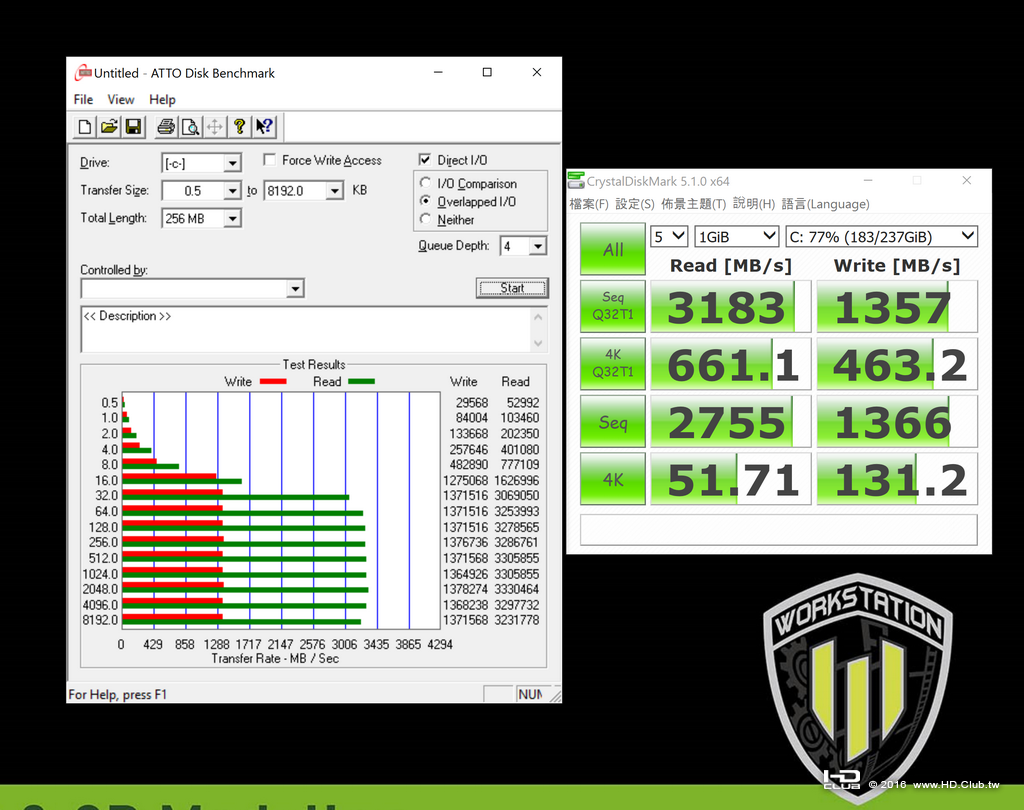The height and width of the screenshot is (810, 1024).
Task: Select the I/O Comparison radio button
Action: click(x=425, y=183)
